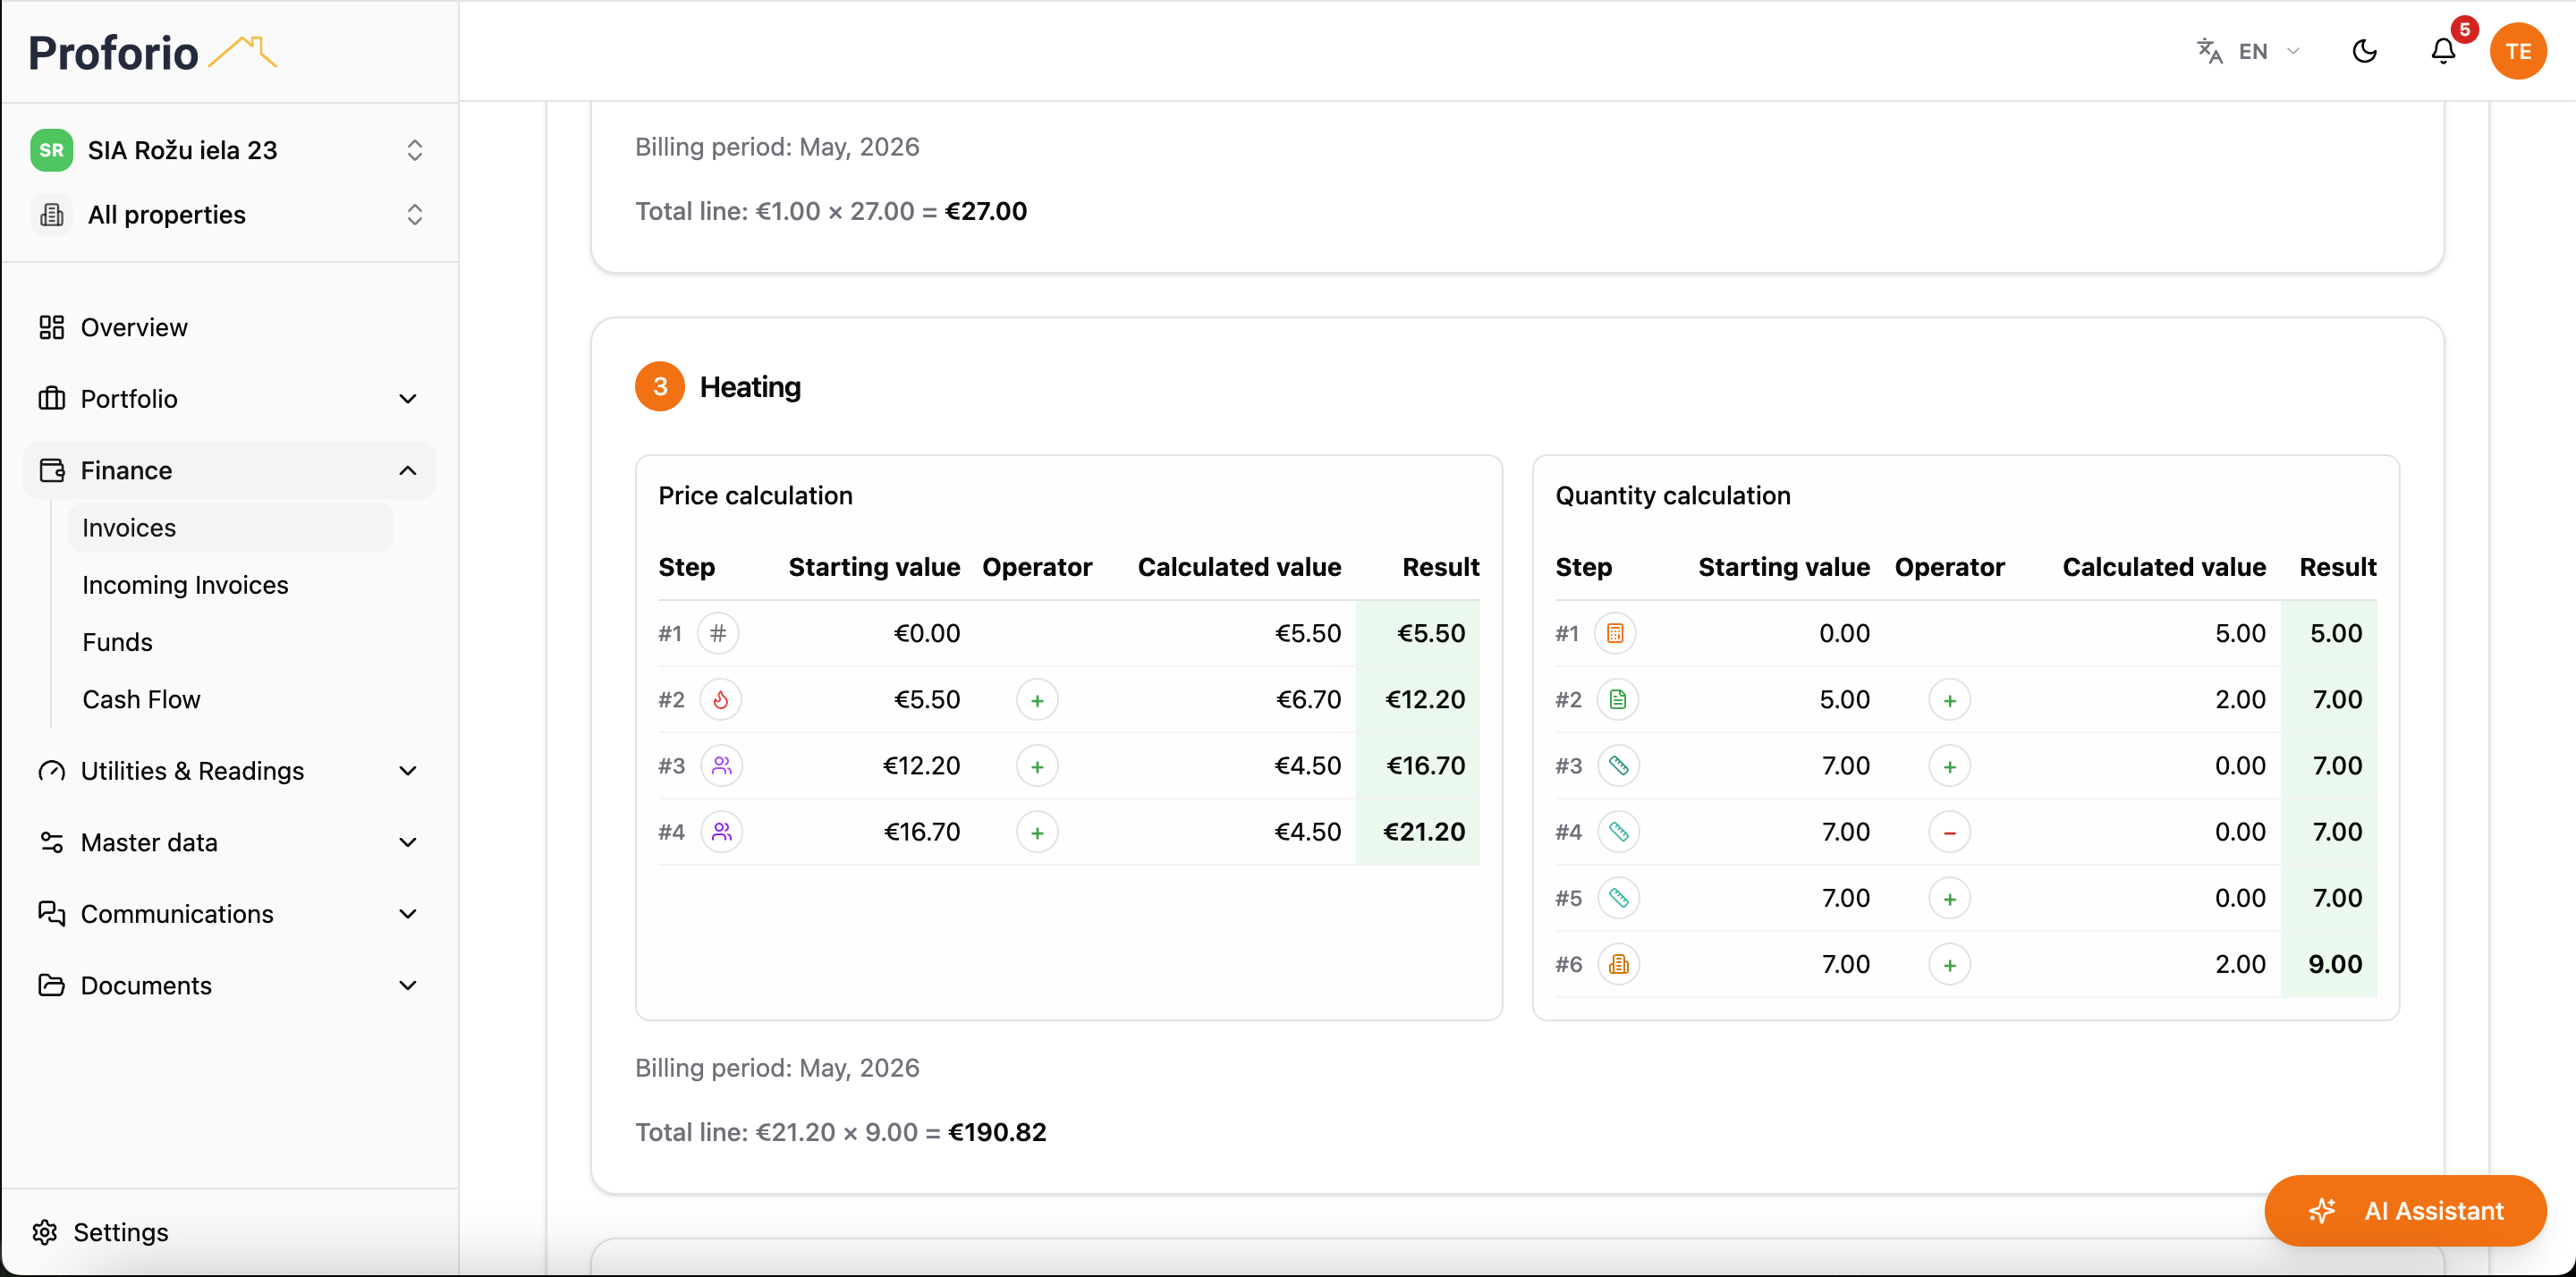Viewport: 2576px width, 1277px height.
Task: Collapse the Finance menu
Action: pyautogui.click(x=229, y=470)
